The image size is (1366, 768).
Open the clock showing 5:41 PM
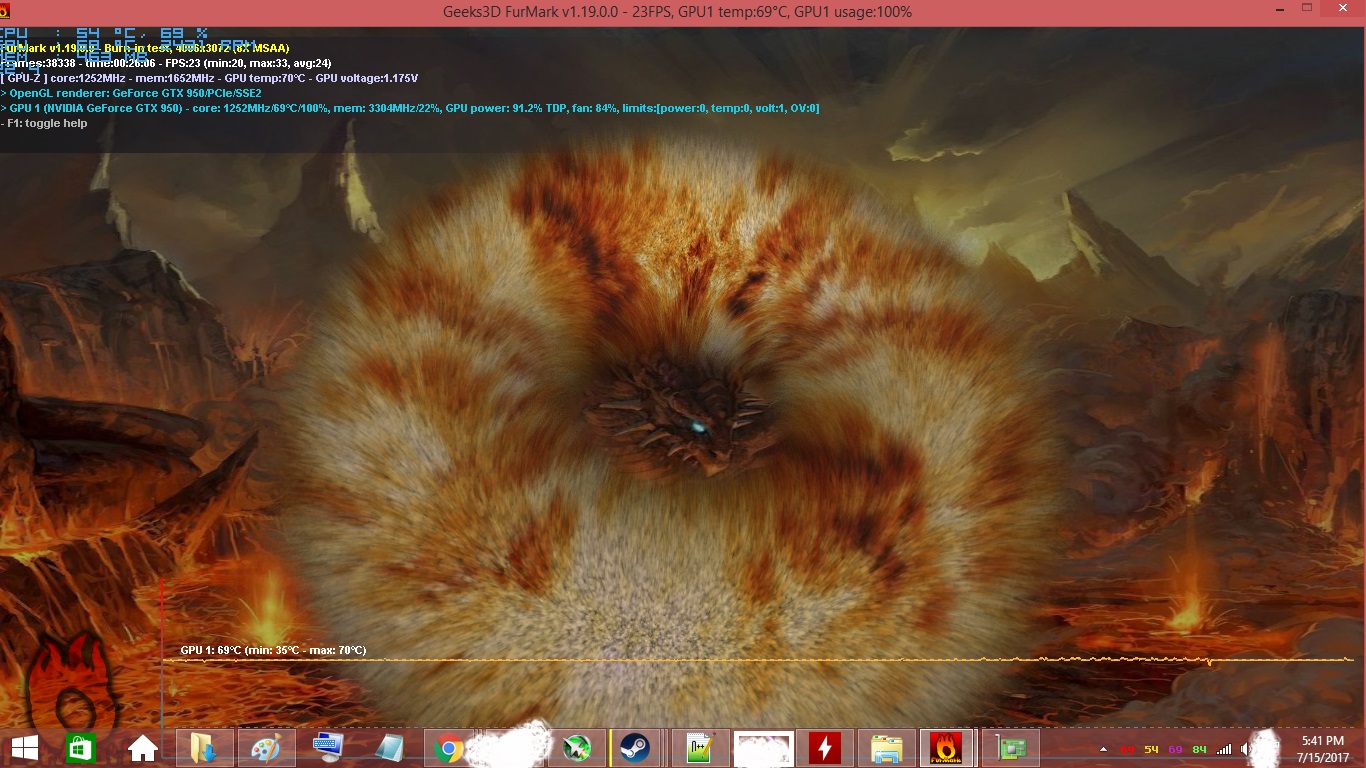(1324, 749)
